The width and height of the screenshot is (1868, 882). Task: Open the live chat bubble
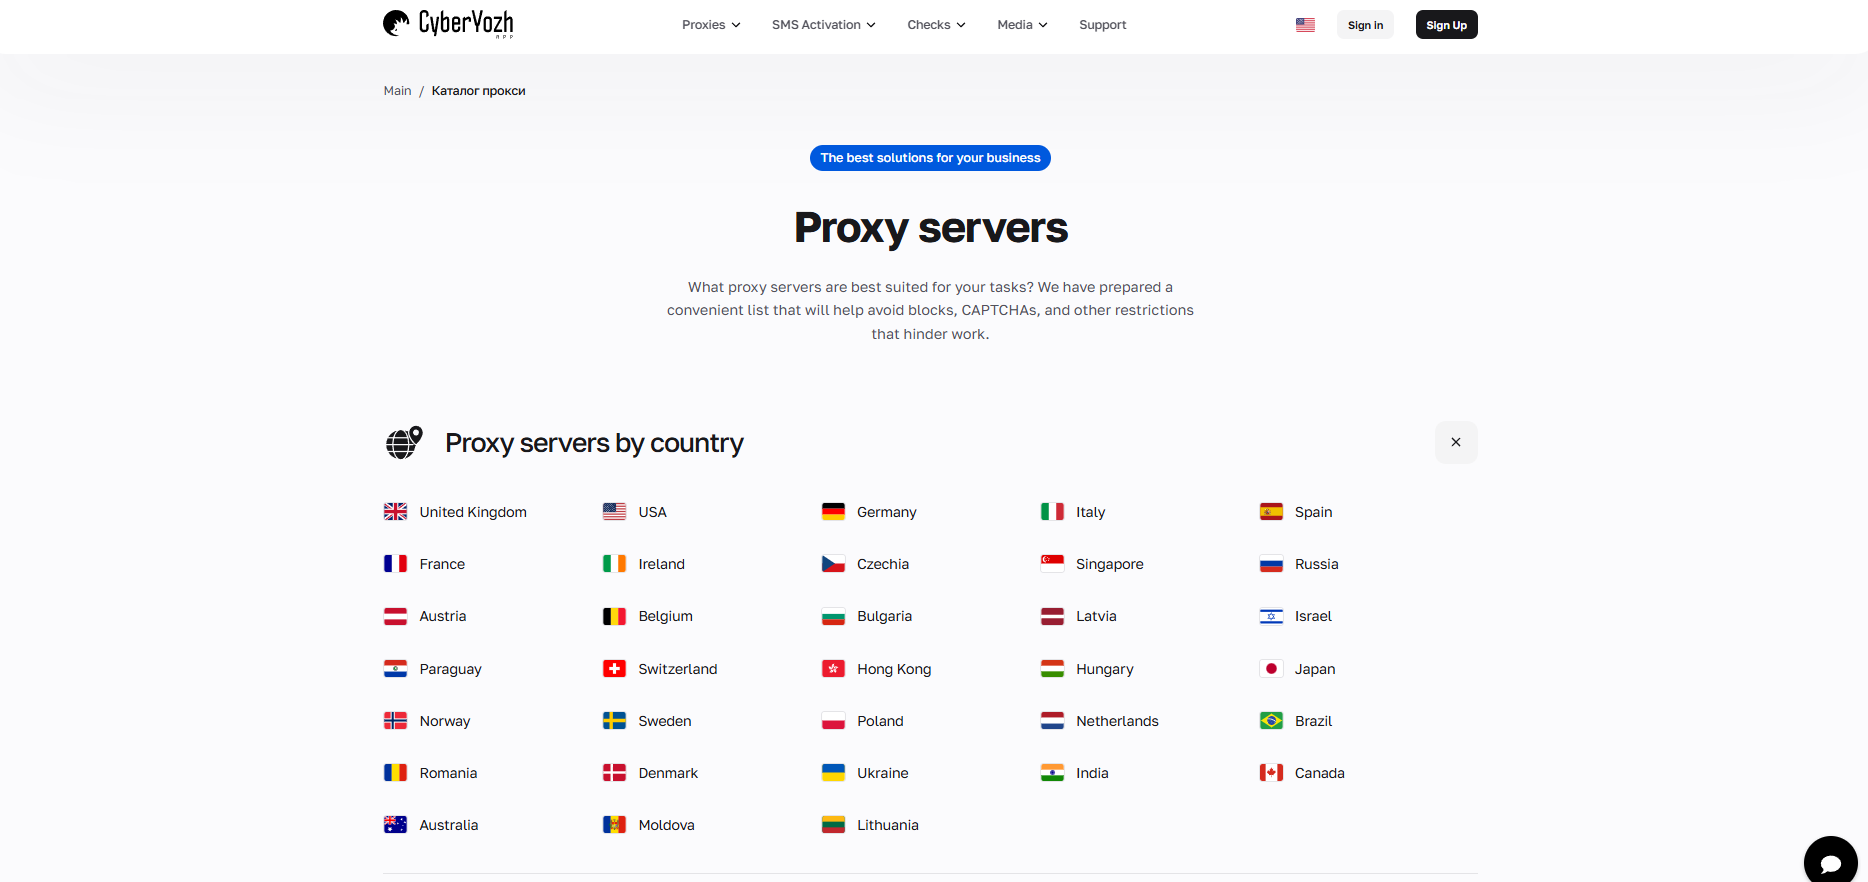tap(1830, 862)
